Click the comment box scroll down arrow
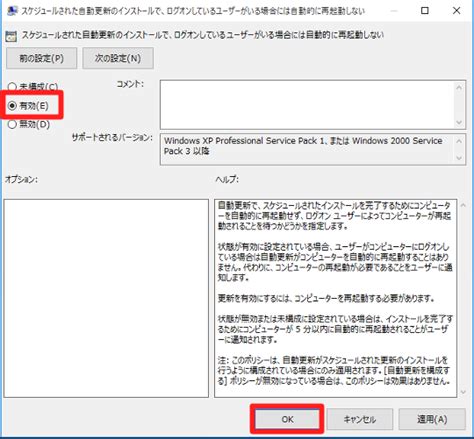 pyautogui.click(x=459, y=122)
